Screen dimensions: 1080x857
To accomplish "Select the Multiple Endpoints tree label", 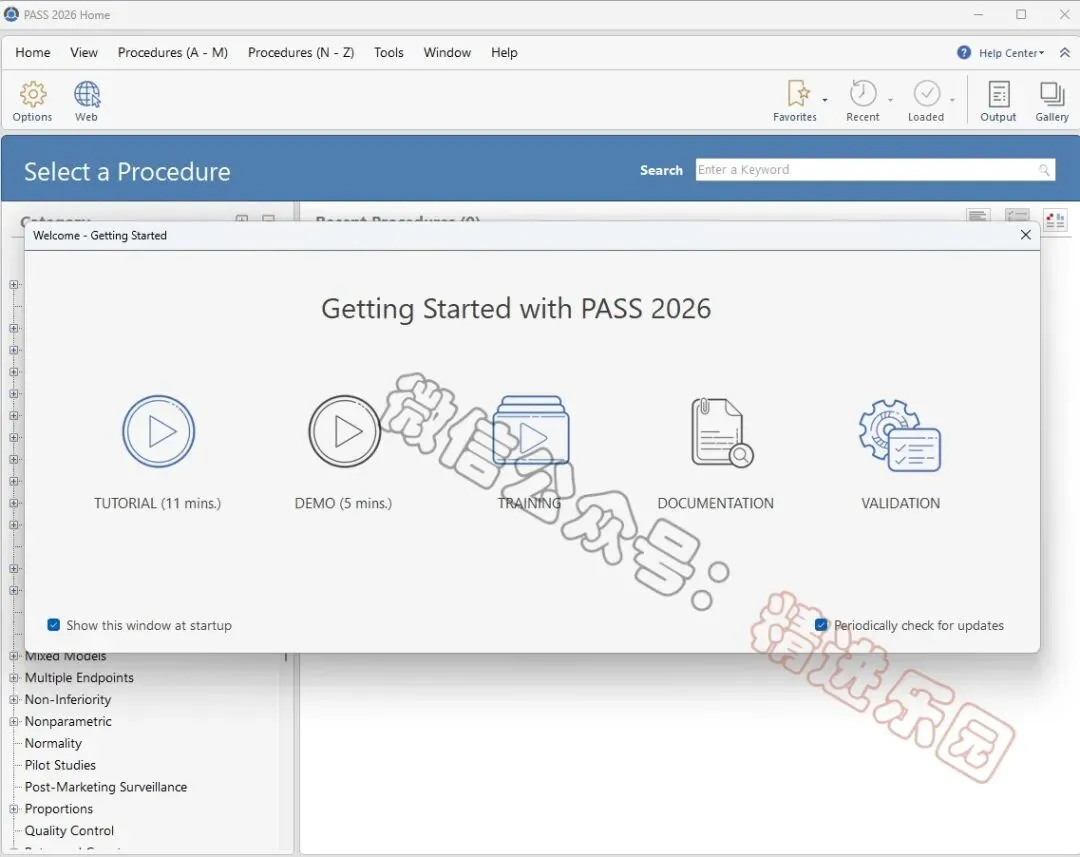I will coord(79,678).
